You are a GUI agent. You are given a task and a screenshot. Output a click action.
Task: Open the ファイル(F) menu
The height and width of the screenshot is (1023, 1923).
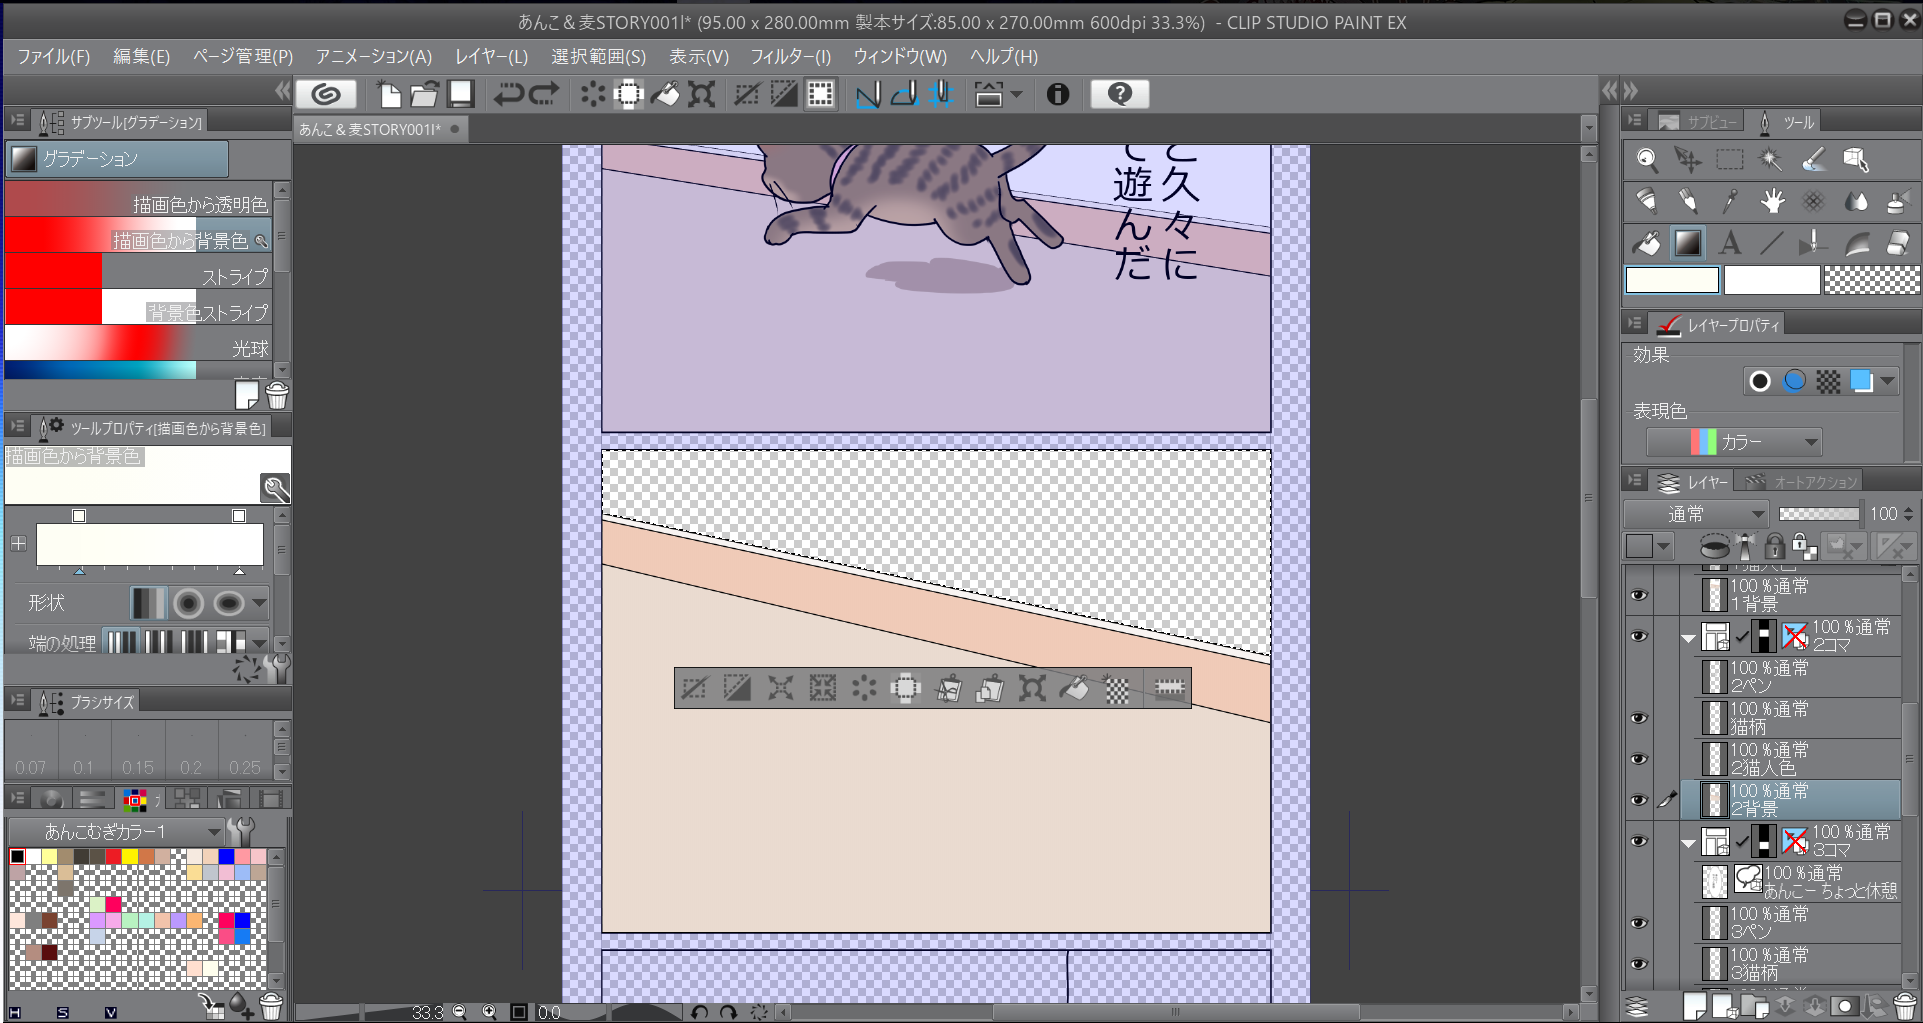53,56
